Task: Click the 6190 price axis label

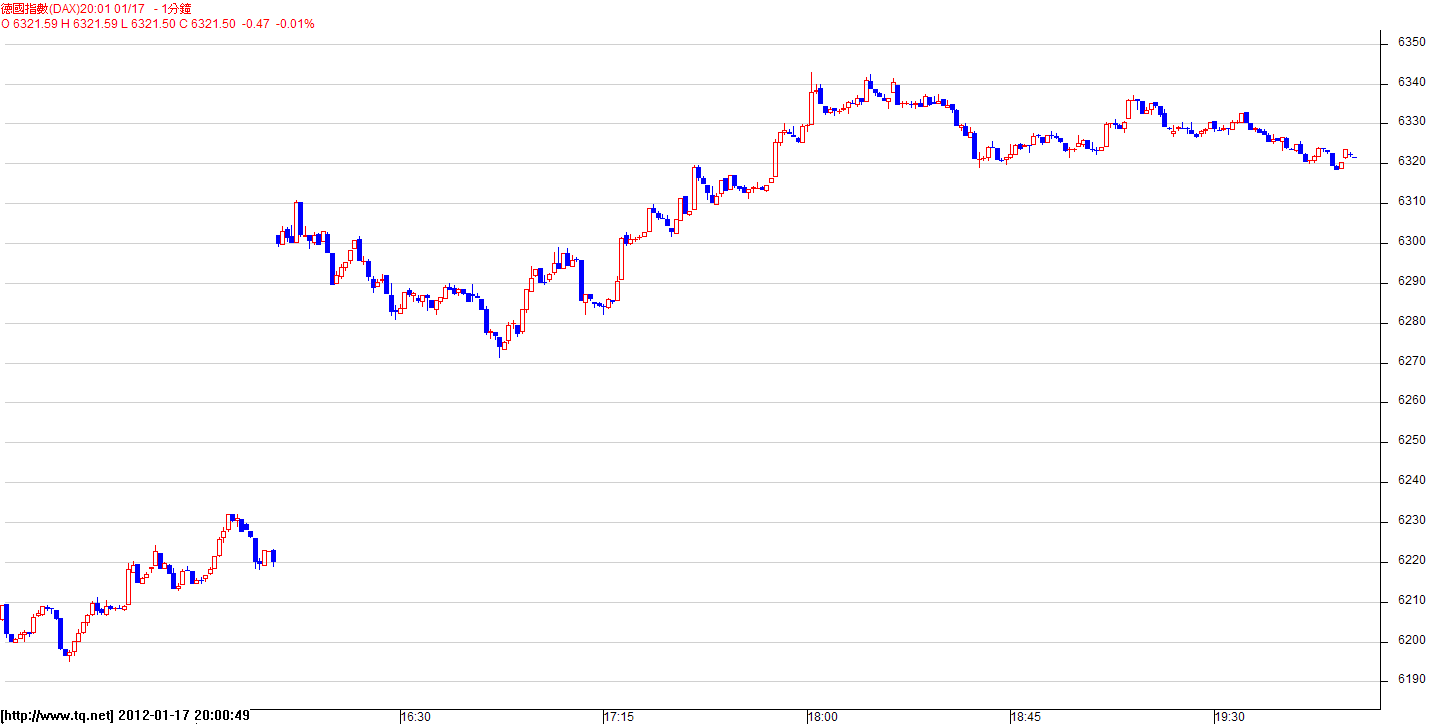Action: click(1411, 680)
